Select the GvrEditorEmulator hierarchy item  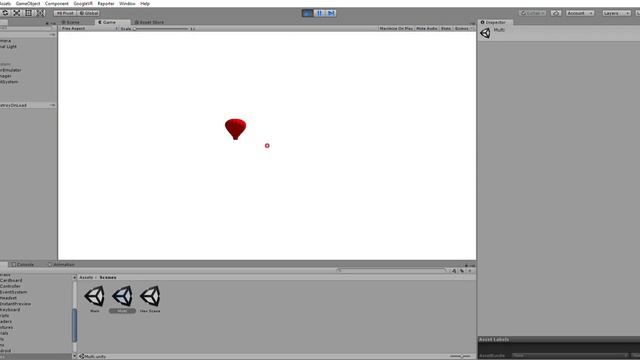click(11, 70)
